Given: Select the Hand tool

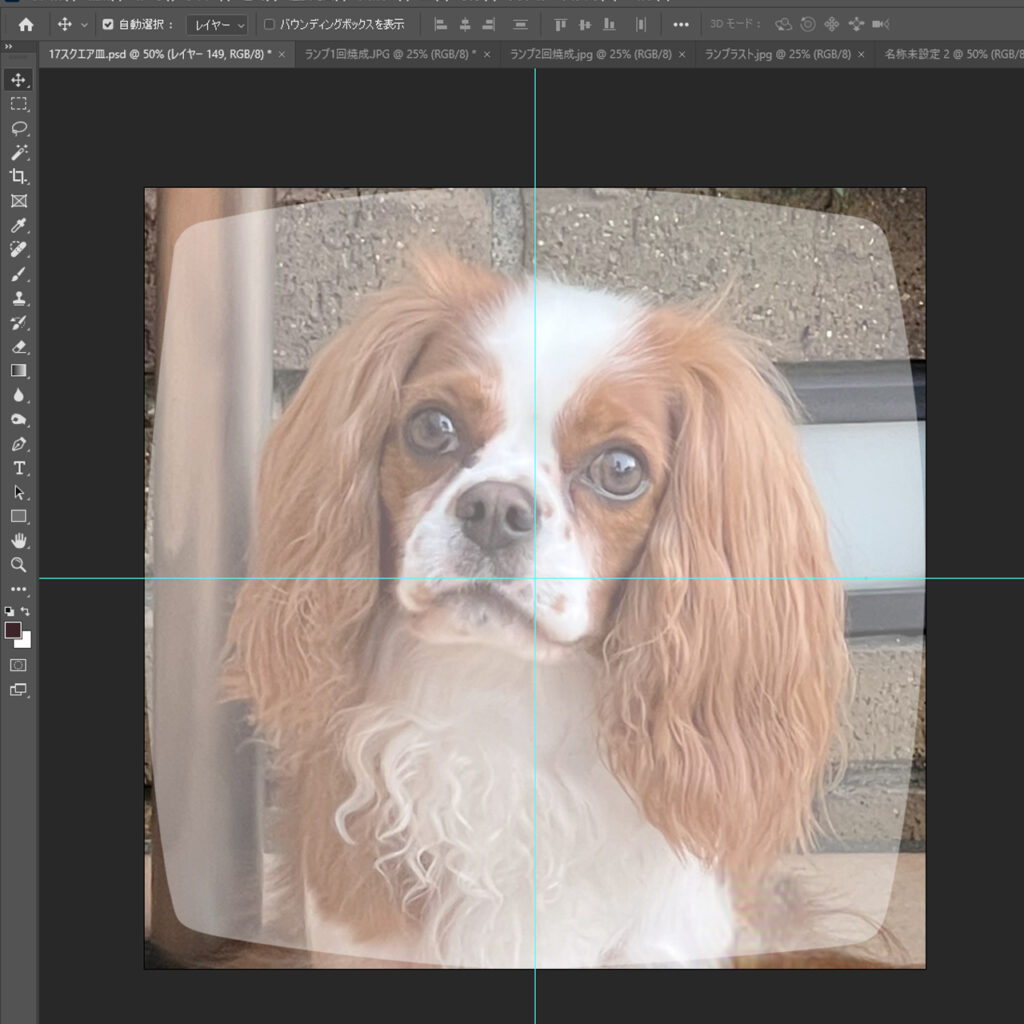Looking at the screenshot, I should coord(19,541).
